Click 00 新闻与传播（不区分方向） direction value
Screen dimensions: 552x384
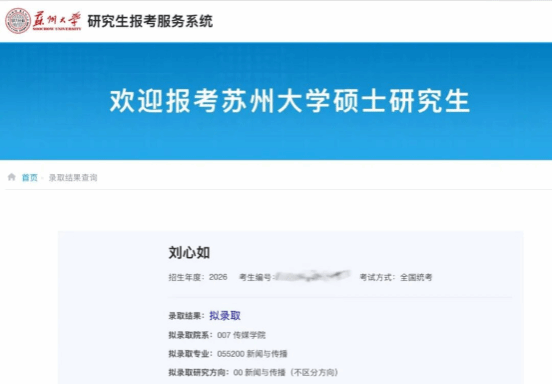[x=286, y=372]
